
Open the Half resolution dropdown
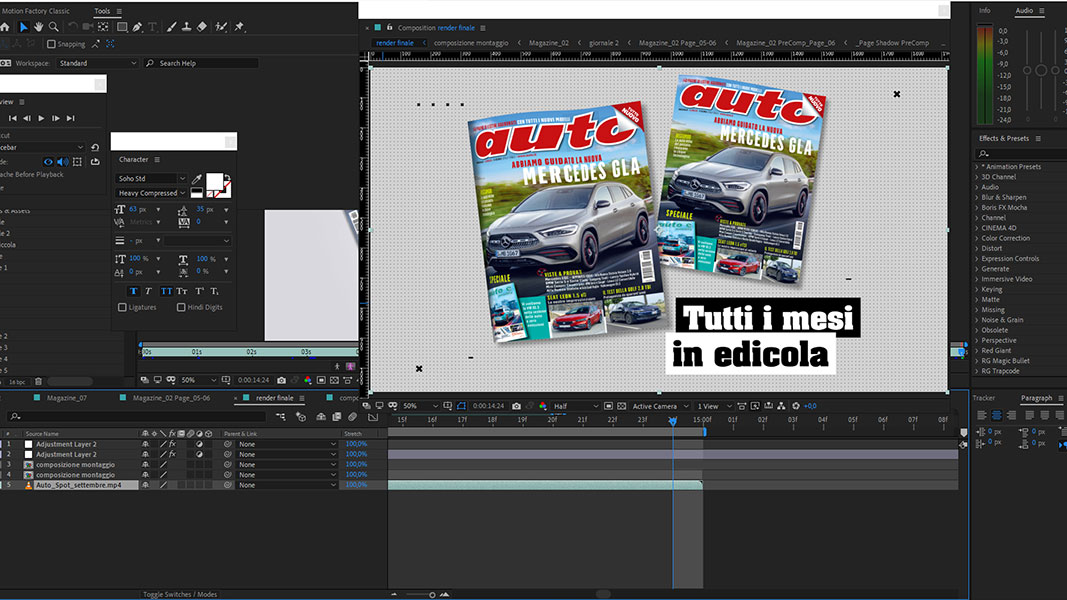click(576, 406)
